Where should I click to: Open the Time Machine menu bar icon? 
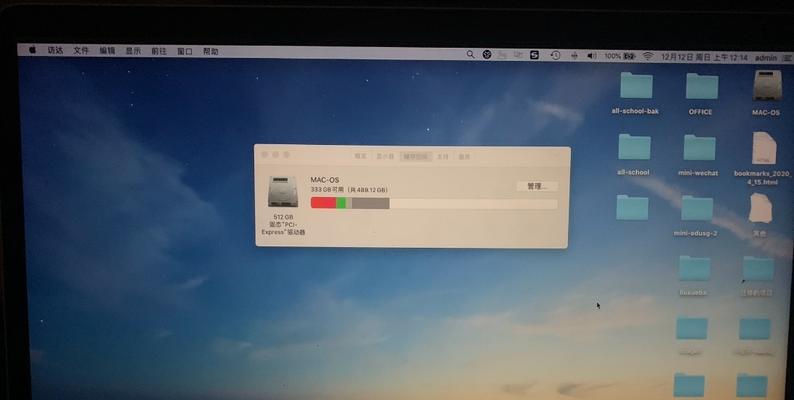point(555,56)
